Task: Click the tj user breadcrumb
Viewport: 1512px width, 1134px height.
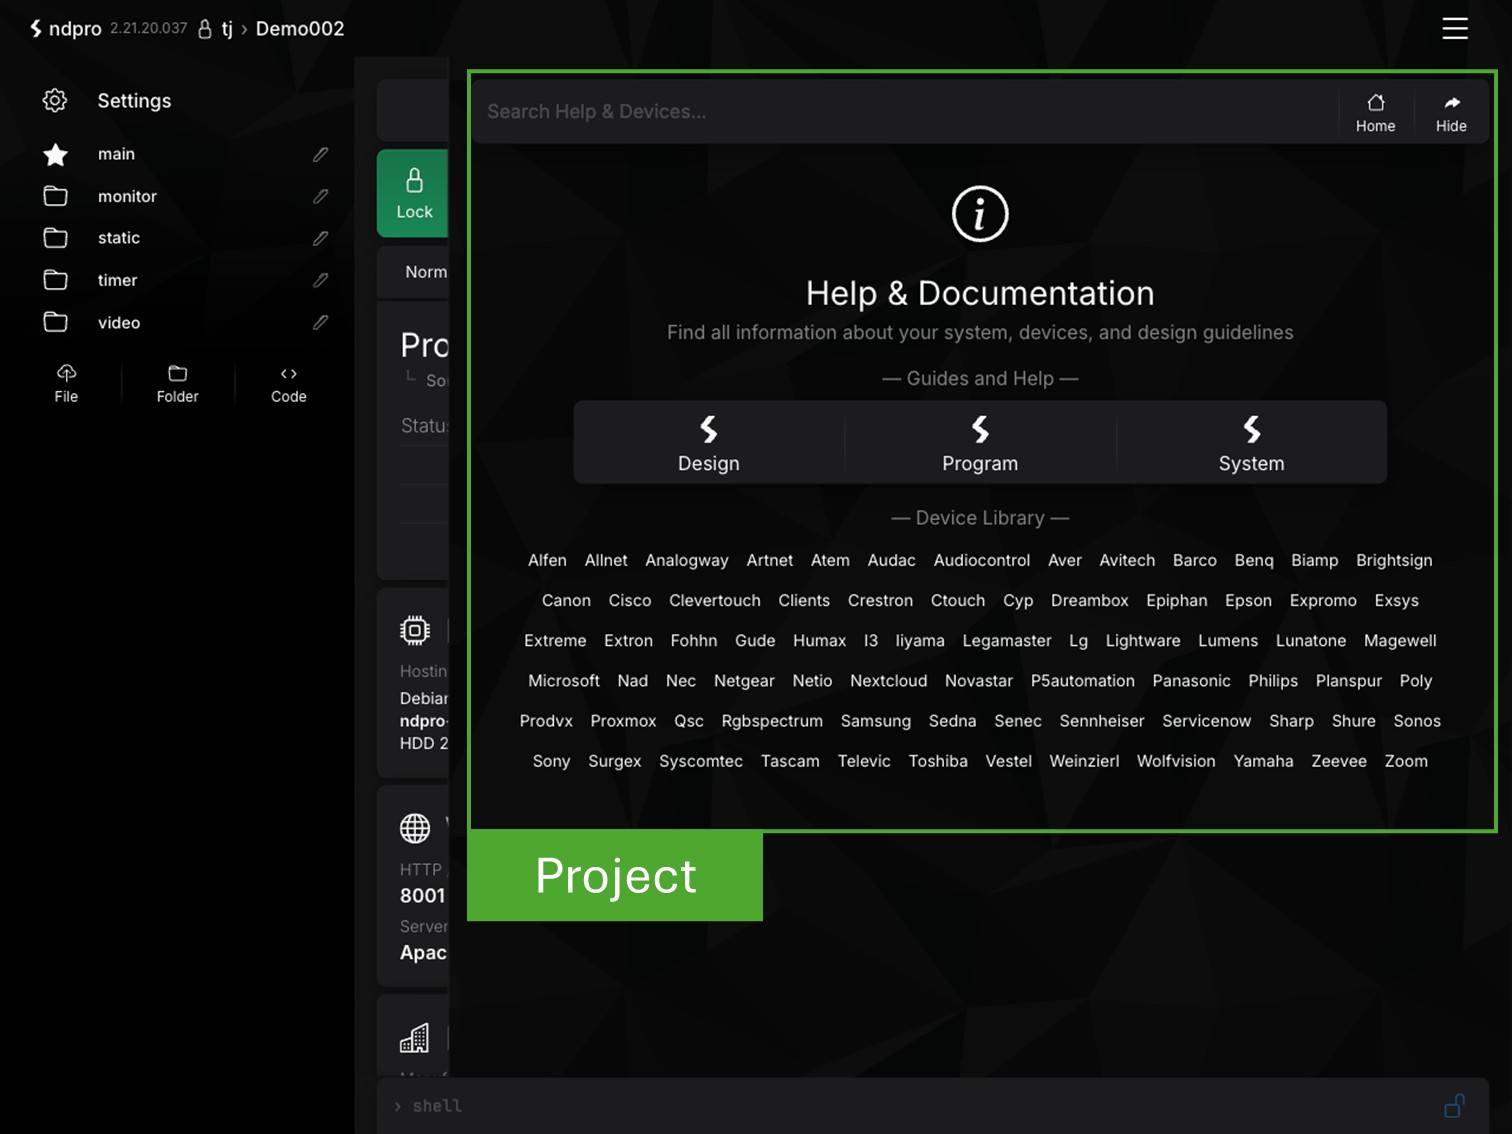Action: pyautogui.click(x=227, y=29)
